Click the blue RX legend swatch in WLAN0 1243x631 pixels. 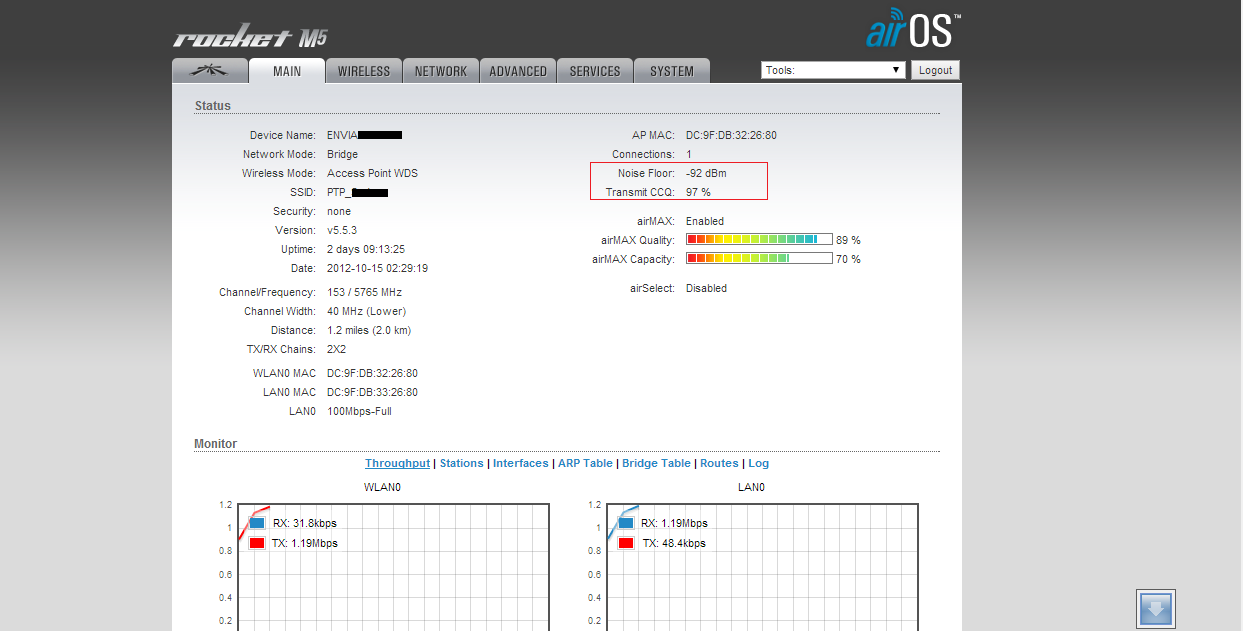(x=257, y=523)
